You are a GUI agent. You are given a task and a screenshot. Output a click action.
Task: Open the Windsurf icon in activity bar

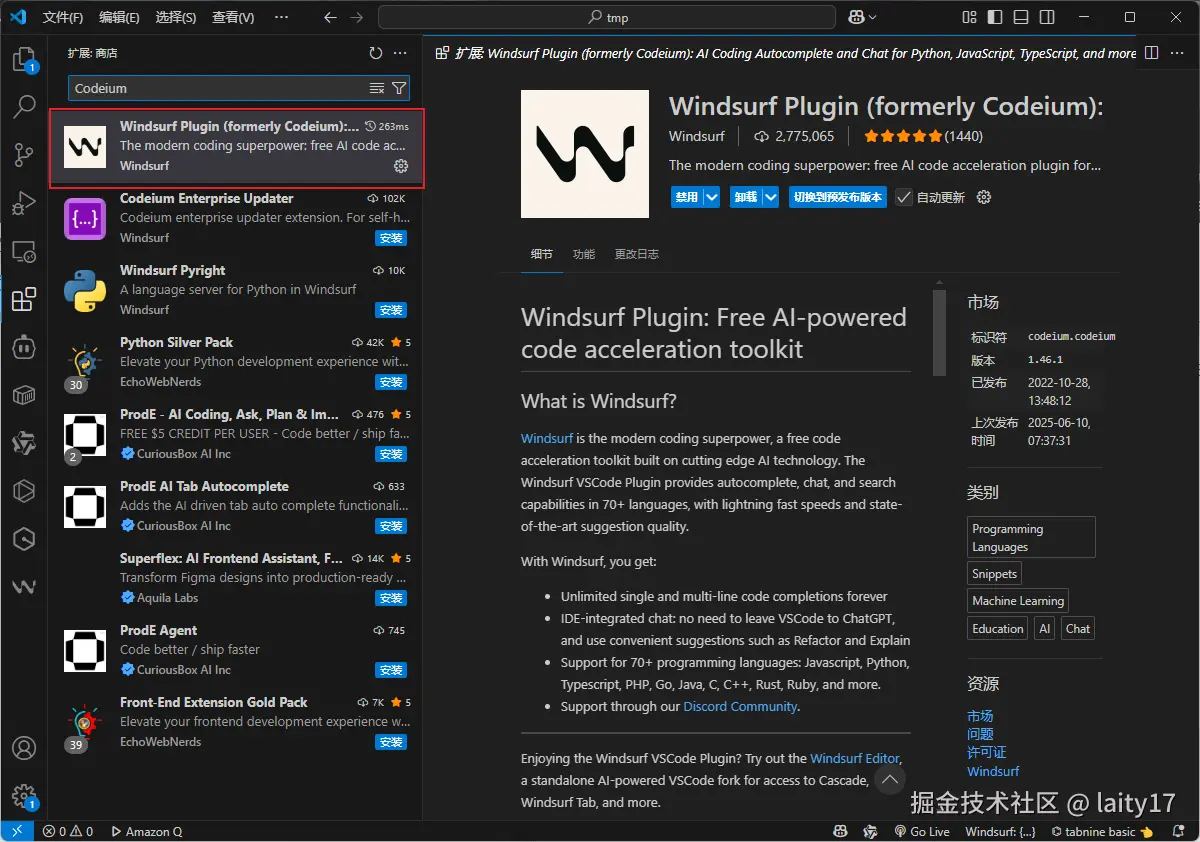[x=24, y=587]
